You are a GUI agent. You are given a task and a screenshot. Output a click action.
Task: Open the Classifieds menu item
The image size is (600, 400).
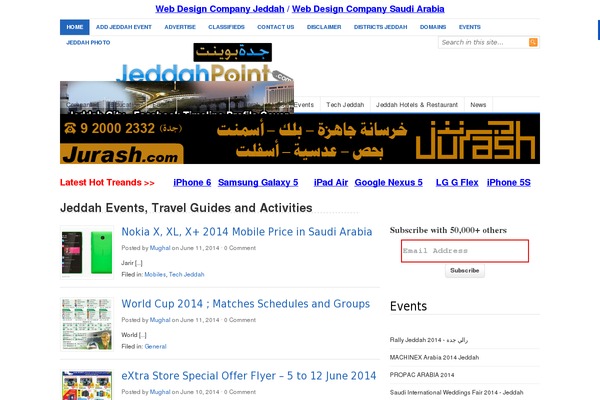click(x=226, y=27)
